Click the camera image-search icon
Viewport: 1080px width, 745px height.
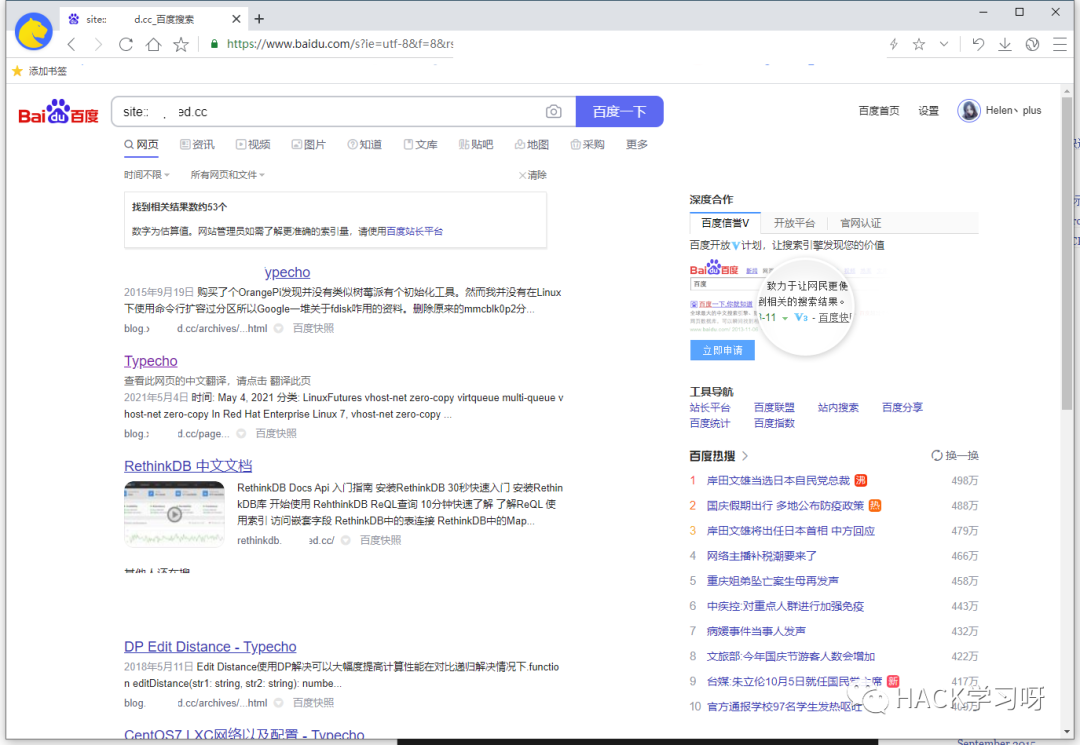[x=553, y=112]
